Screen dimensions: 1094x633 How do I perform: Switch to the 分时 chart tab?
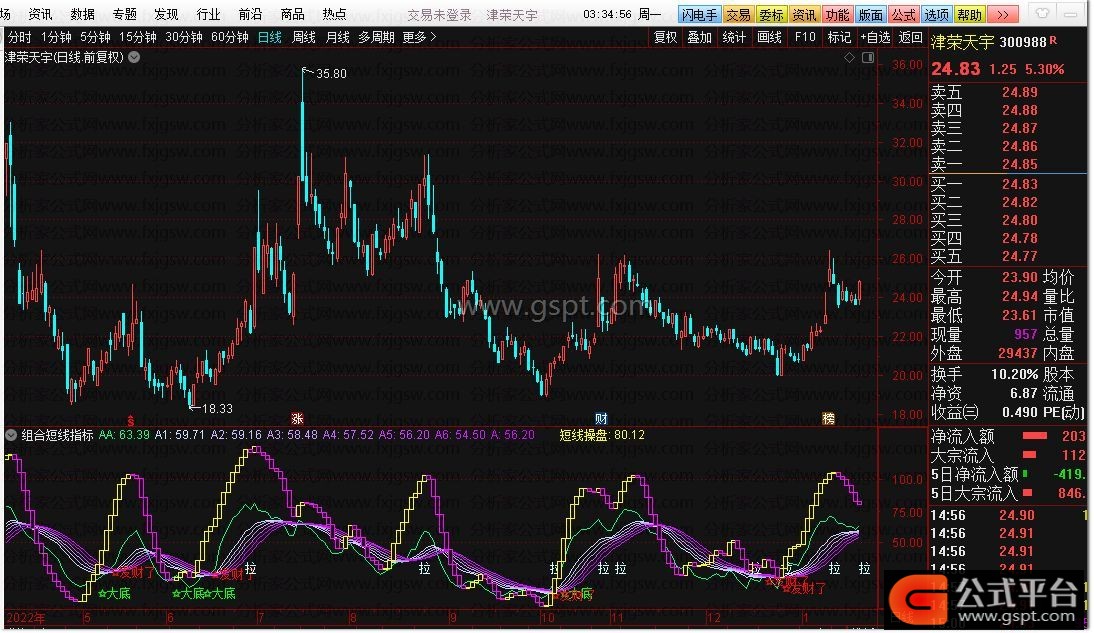coord(20,37)
